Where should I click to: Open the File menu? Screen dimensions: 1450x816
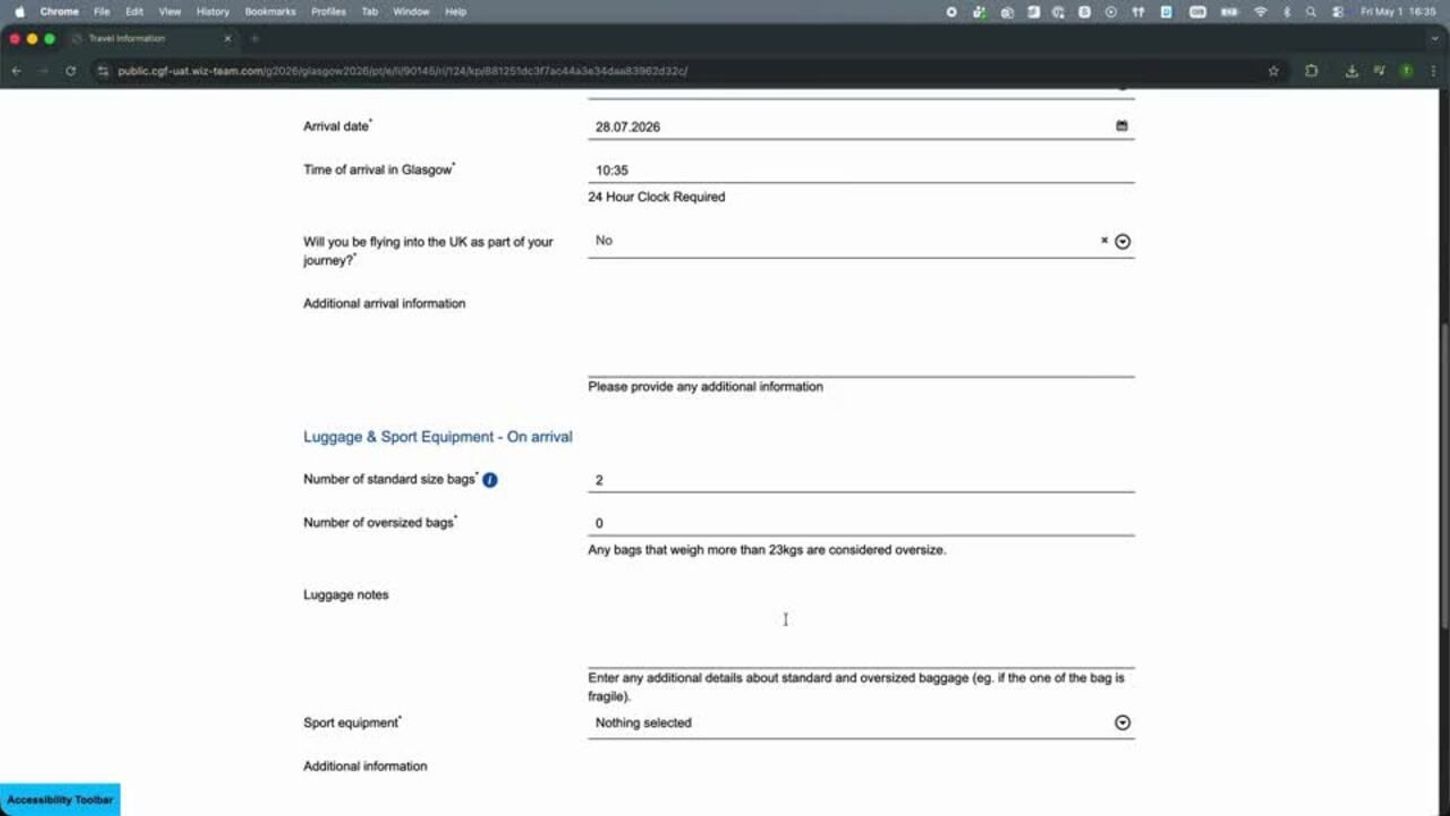click(102, 12)
